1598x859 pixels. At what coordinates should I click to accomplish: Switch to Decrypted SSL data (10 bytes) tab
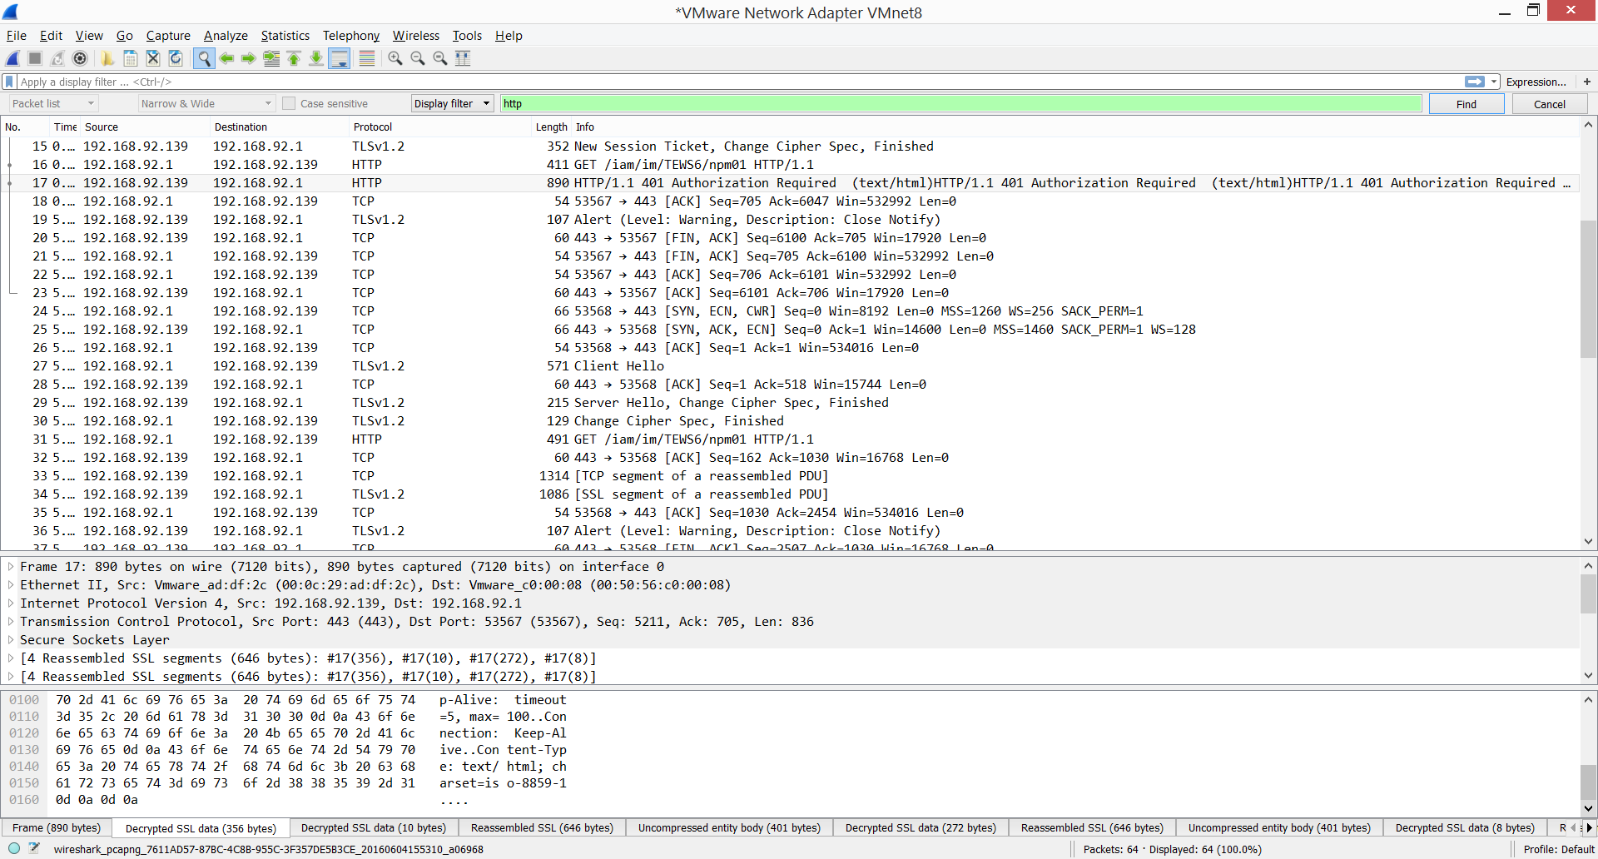374,828
